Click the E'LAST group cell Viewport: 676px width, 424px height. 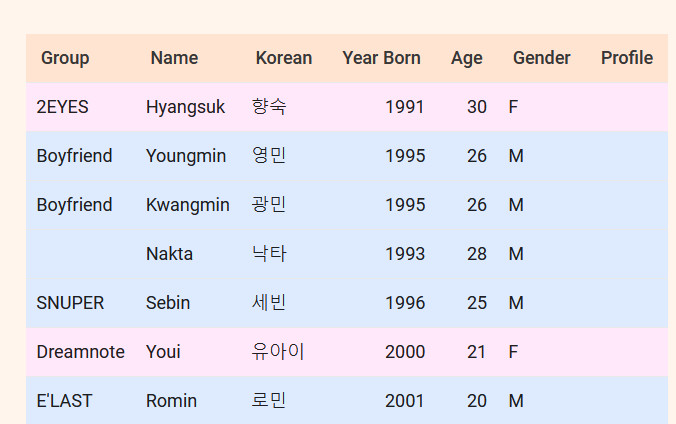(x=64, y=401)
